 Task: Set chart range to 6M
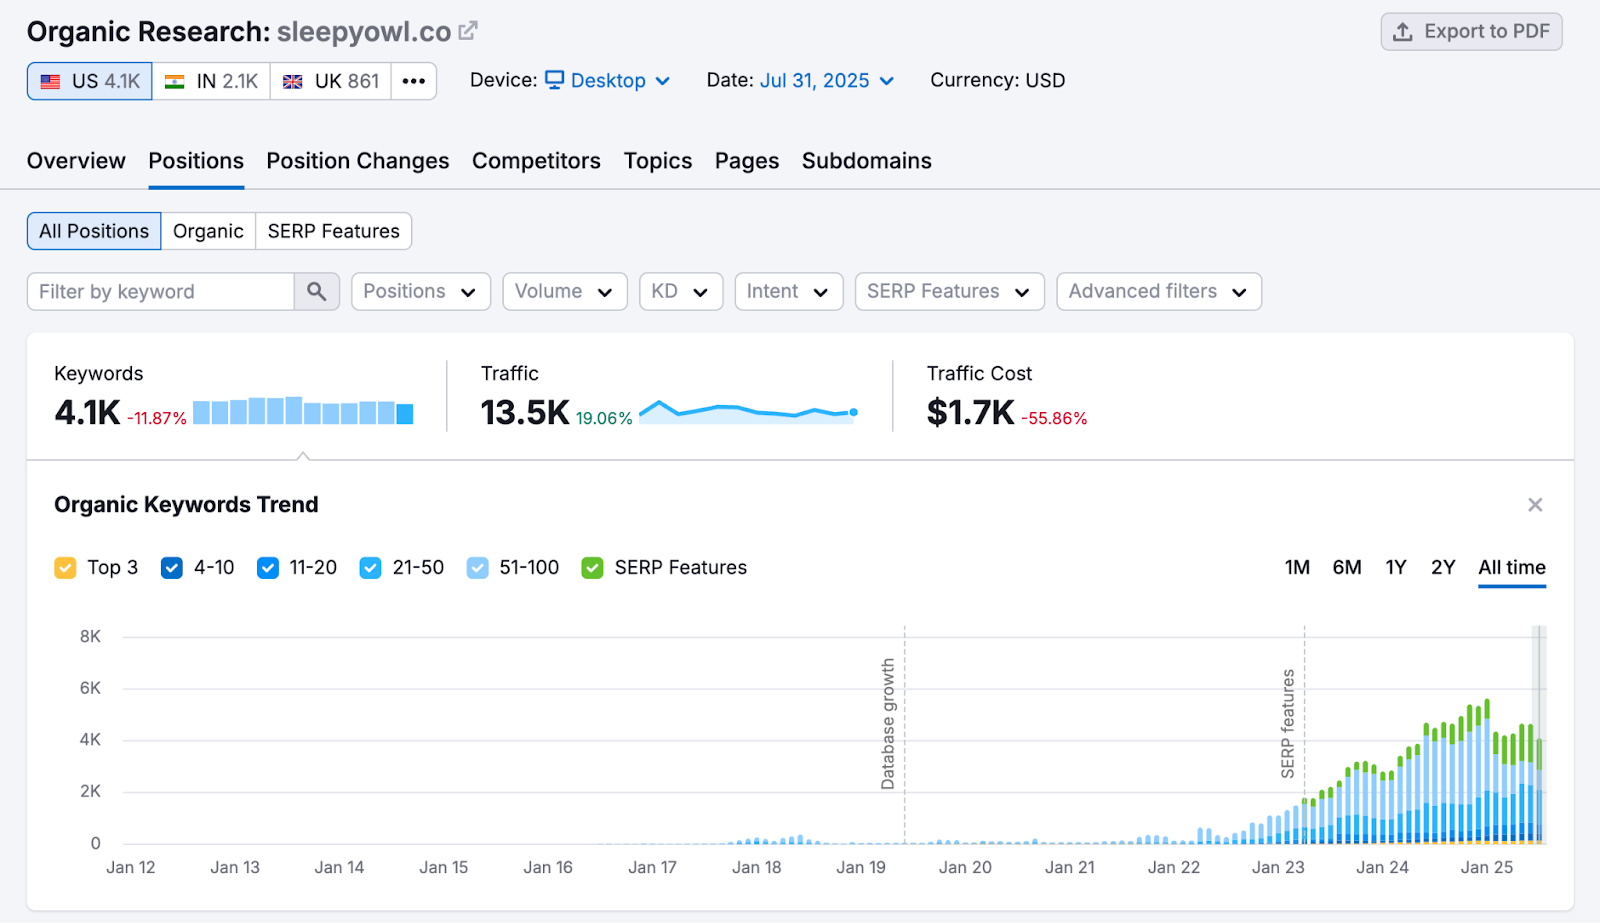(1347, 567)
